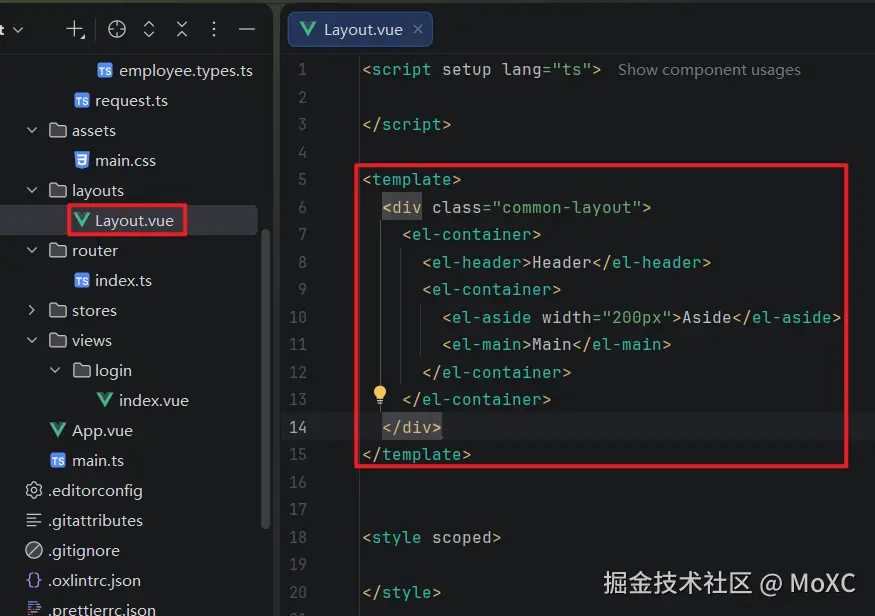The image size is (875, 616).
Task: Click the project tree vertical scrollbar
Action: [266, 378]
